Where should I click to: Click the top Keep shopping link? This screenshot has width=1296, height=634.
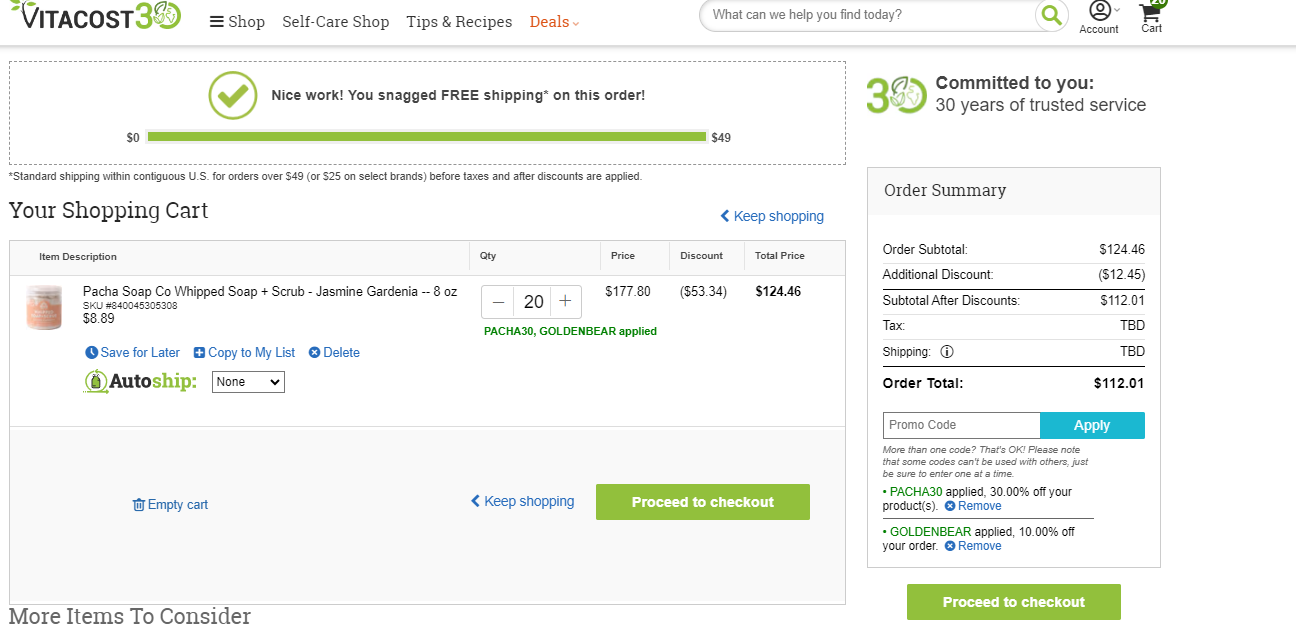pyautogui.click(x=772, y=216)
